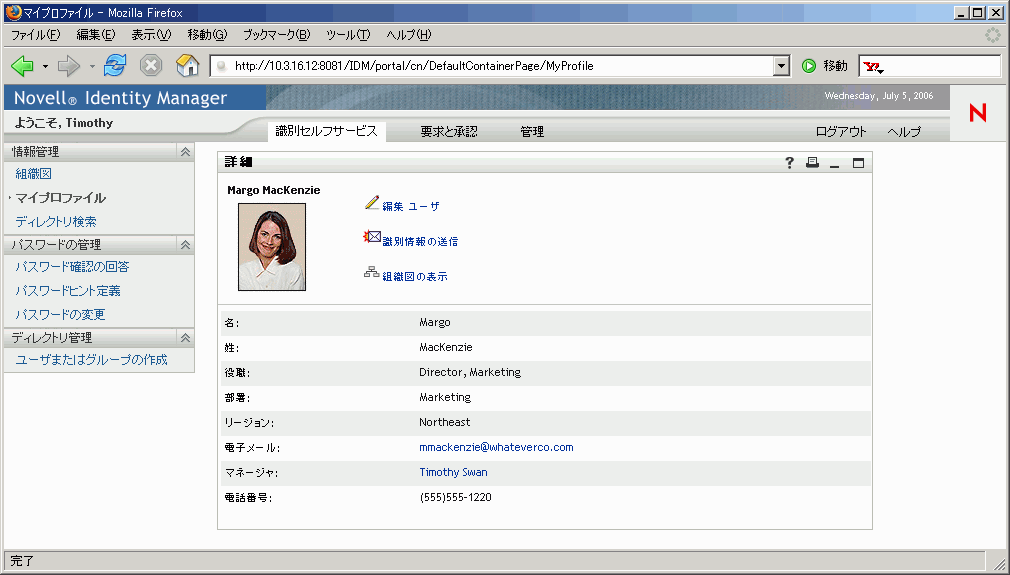Collapse the パスワードの管理 sidebar section
This screenshot has height=575, width=1010.
coord(184,245)
